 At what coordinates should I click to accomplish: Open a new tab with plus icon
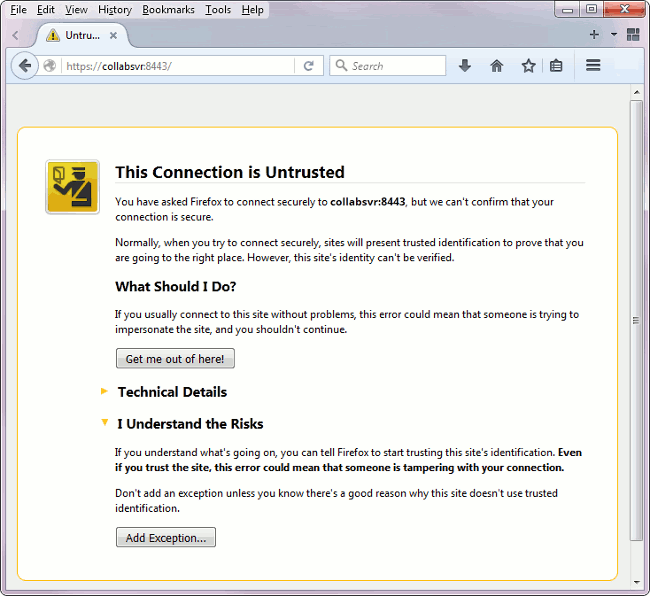[x=594, y=34]
